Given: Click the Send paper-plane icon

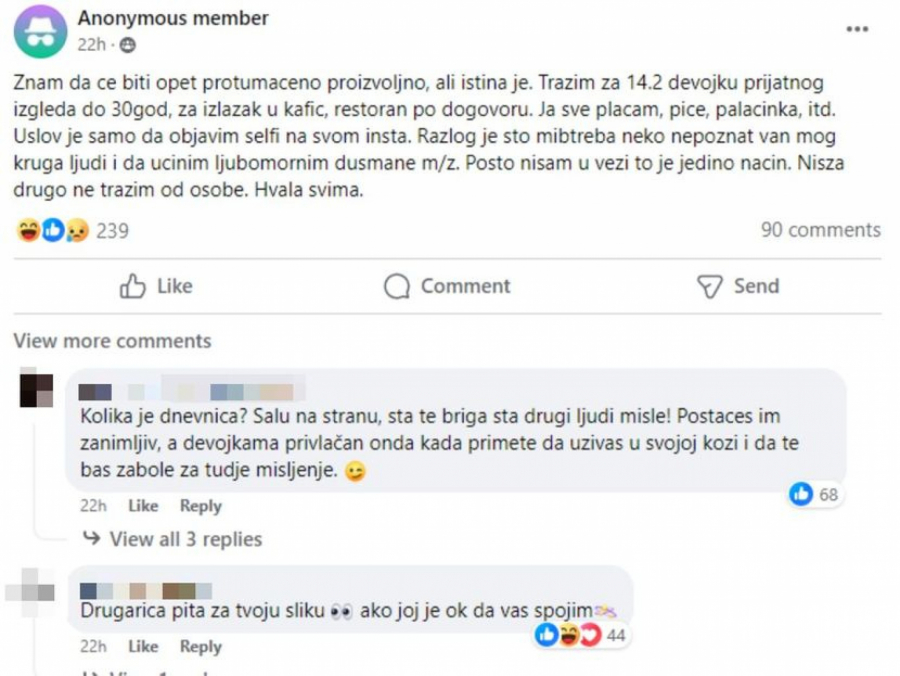Looking at the screenshot, I should [x=710, y=286].
